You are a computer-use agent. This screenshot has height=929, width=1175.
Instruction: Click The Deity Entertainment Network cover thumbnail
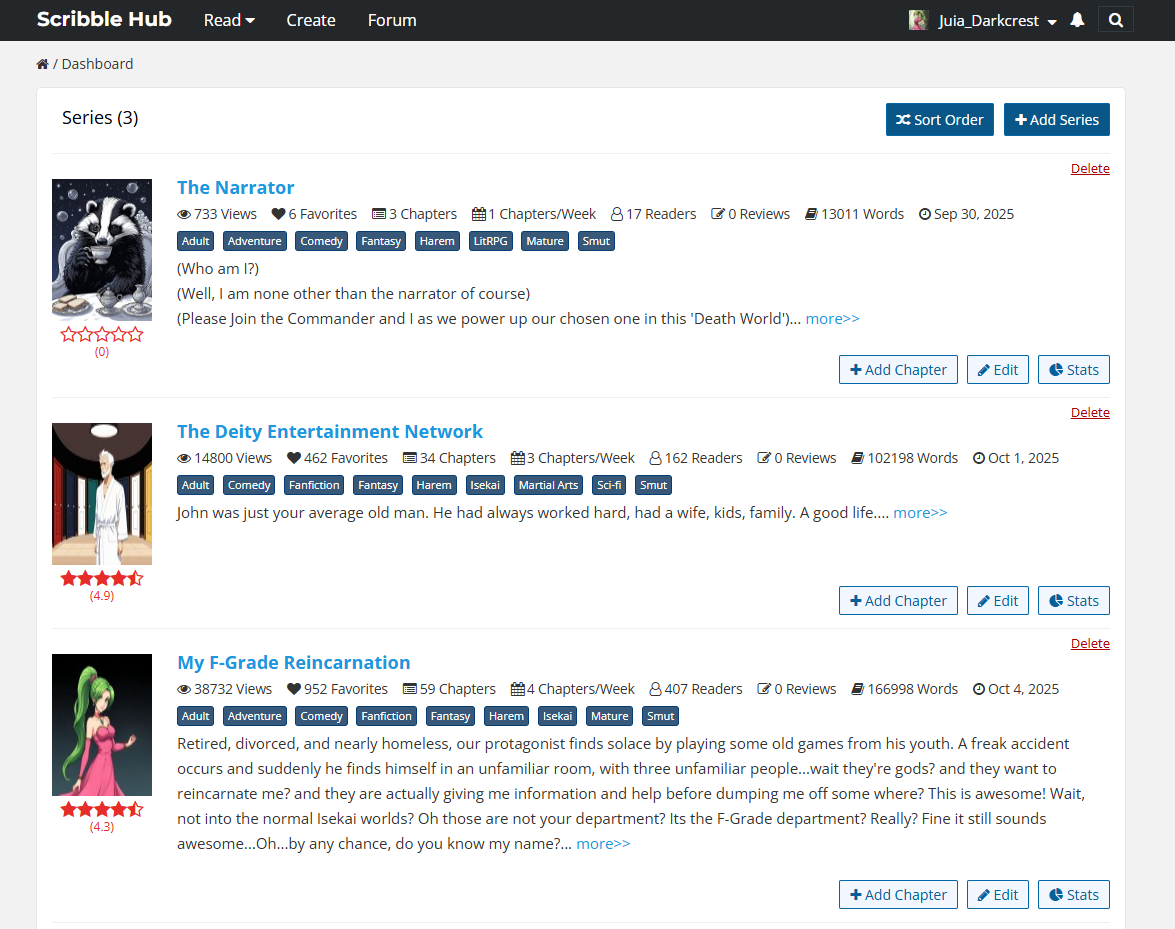point(102,494)
